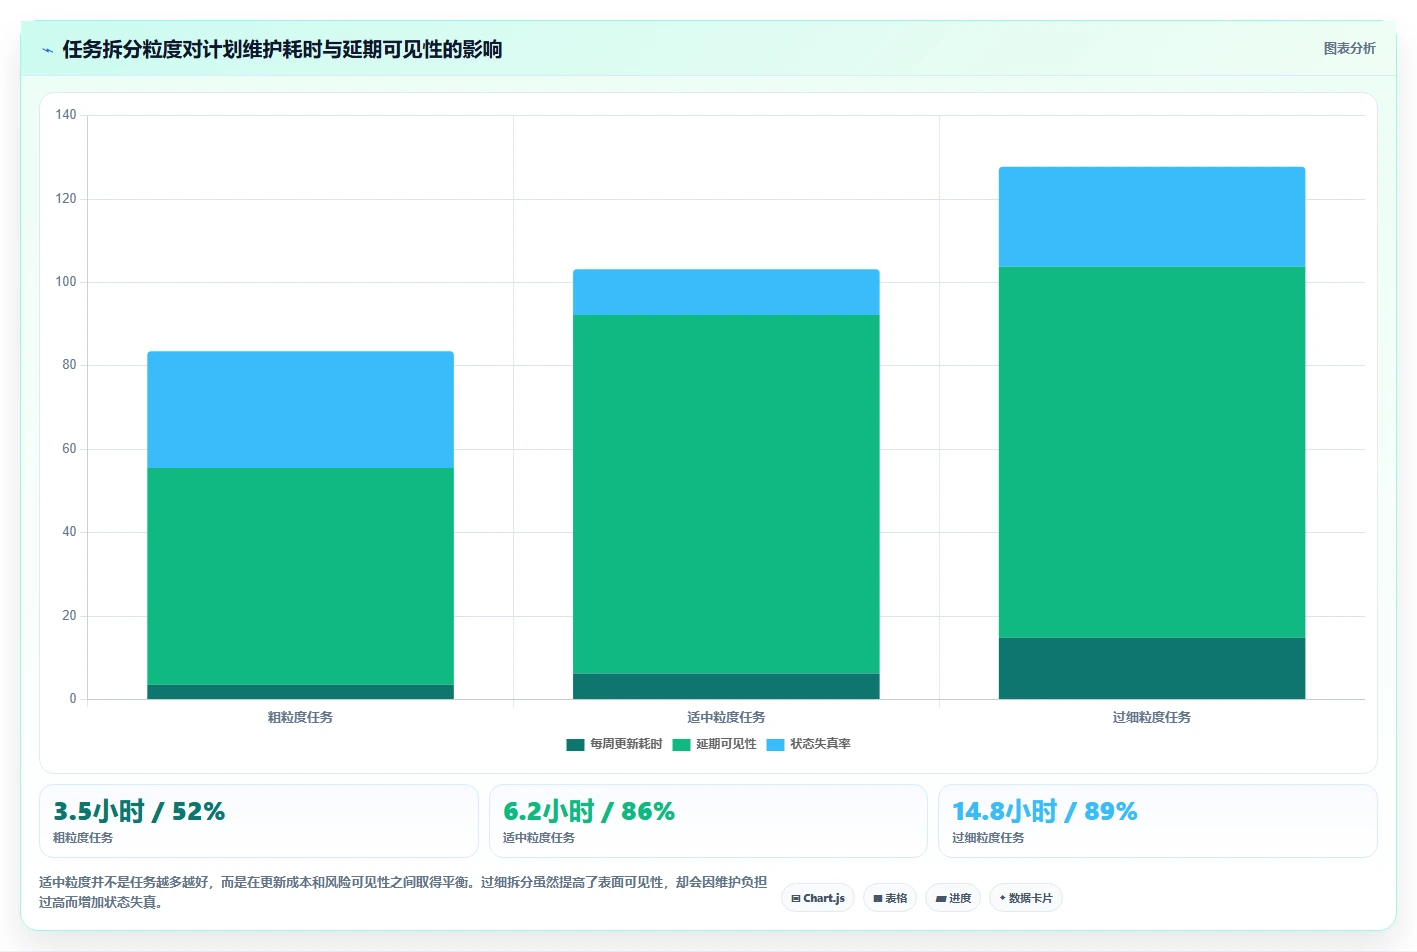Click the green segment of 过细粒度任务 bar
The width and height of the screenshot is (1417, 952).
(1152, 452)
